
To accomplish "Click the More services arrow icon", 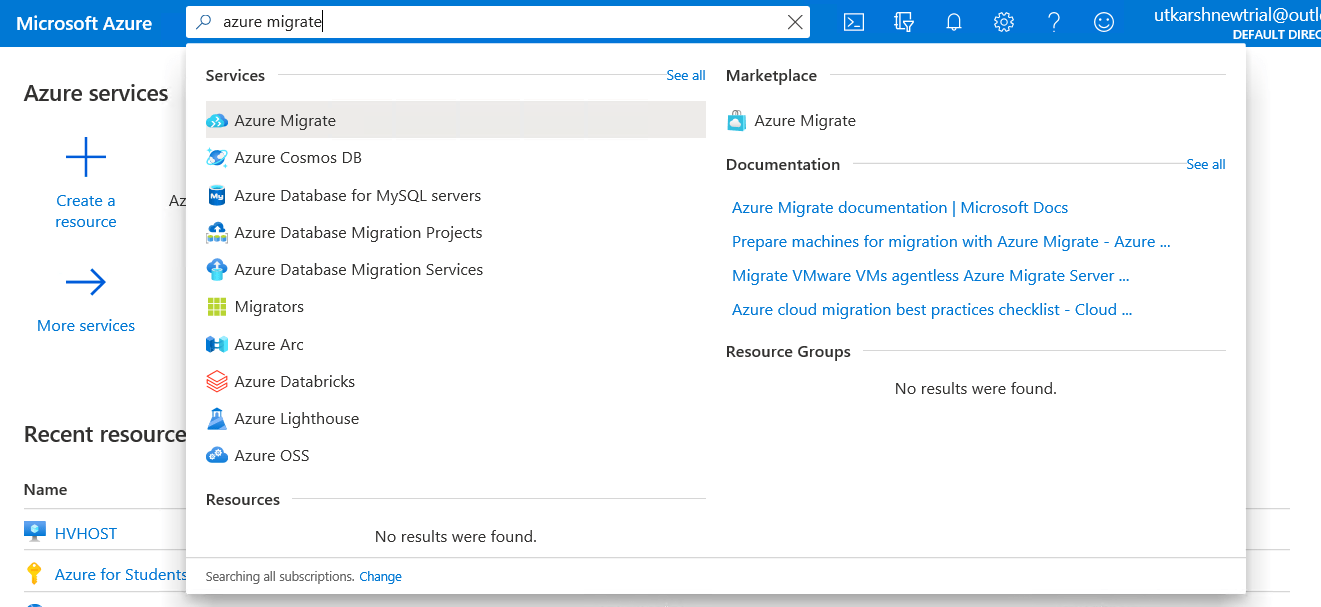I will point(85,283).
